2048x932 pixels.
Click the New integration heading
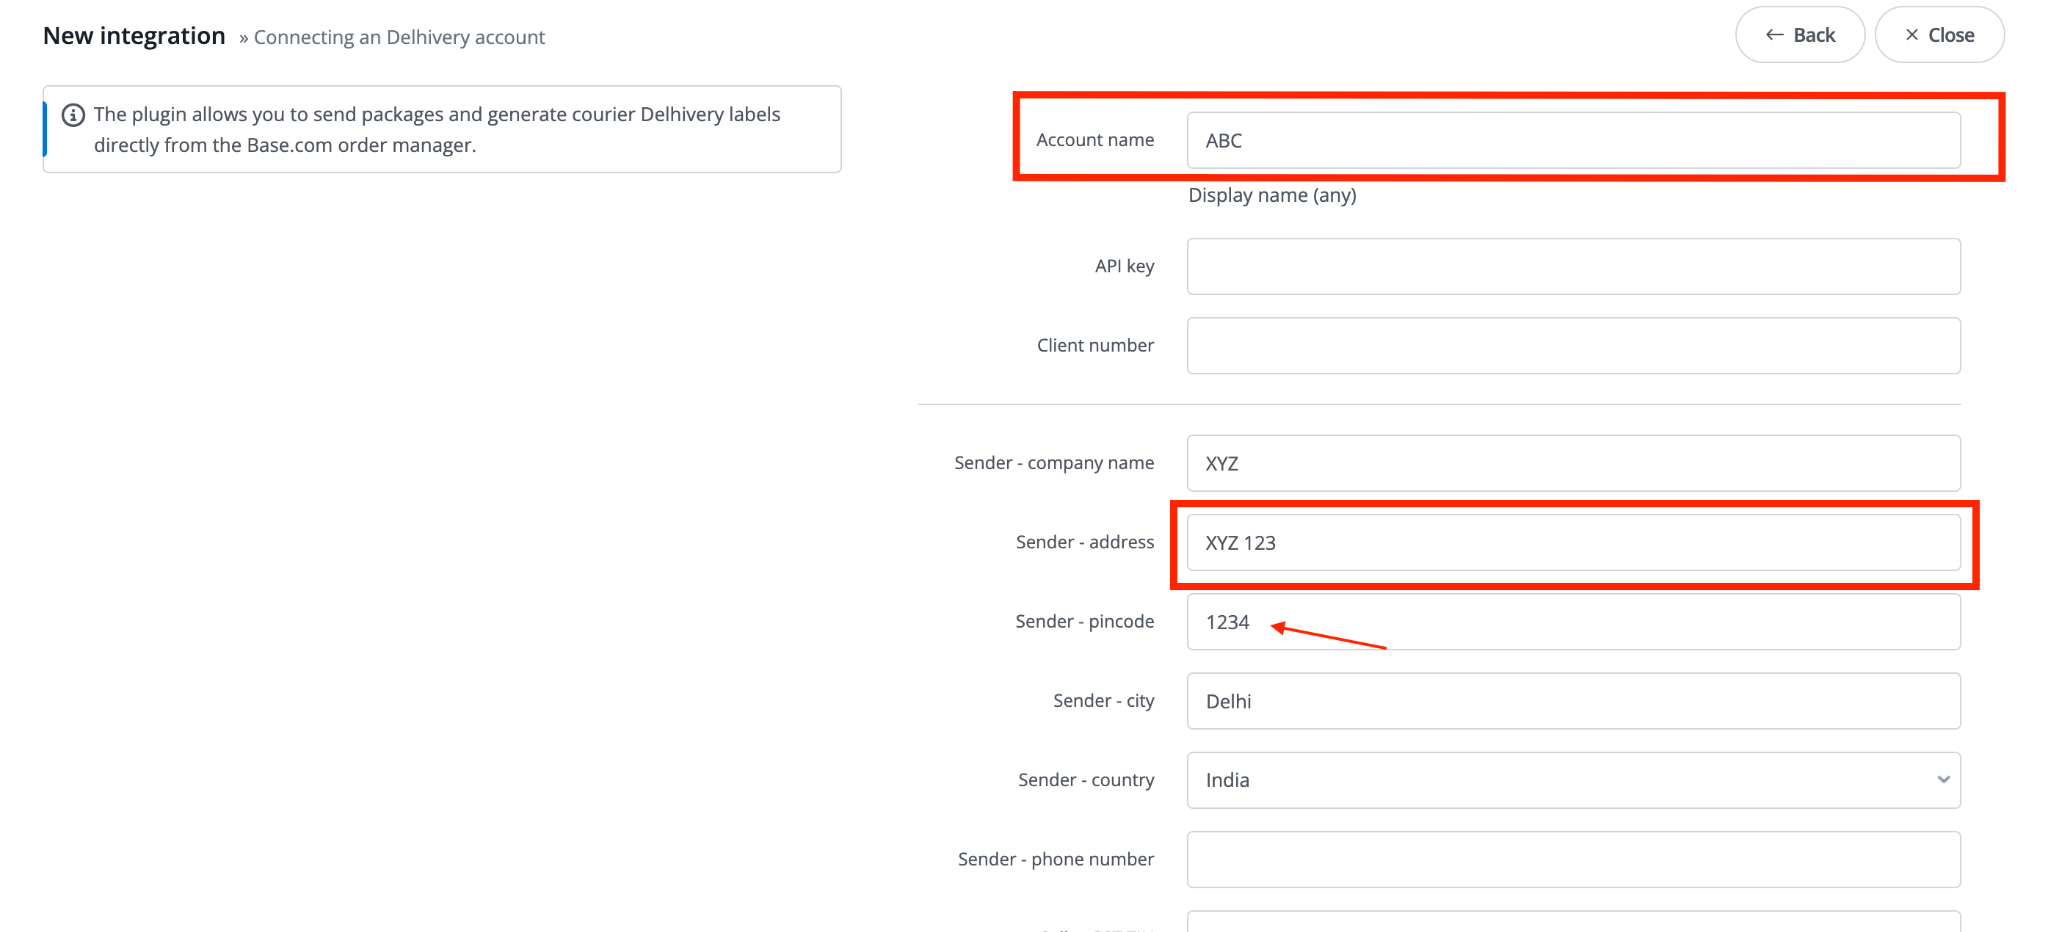[134, 36]
